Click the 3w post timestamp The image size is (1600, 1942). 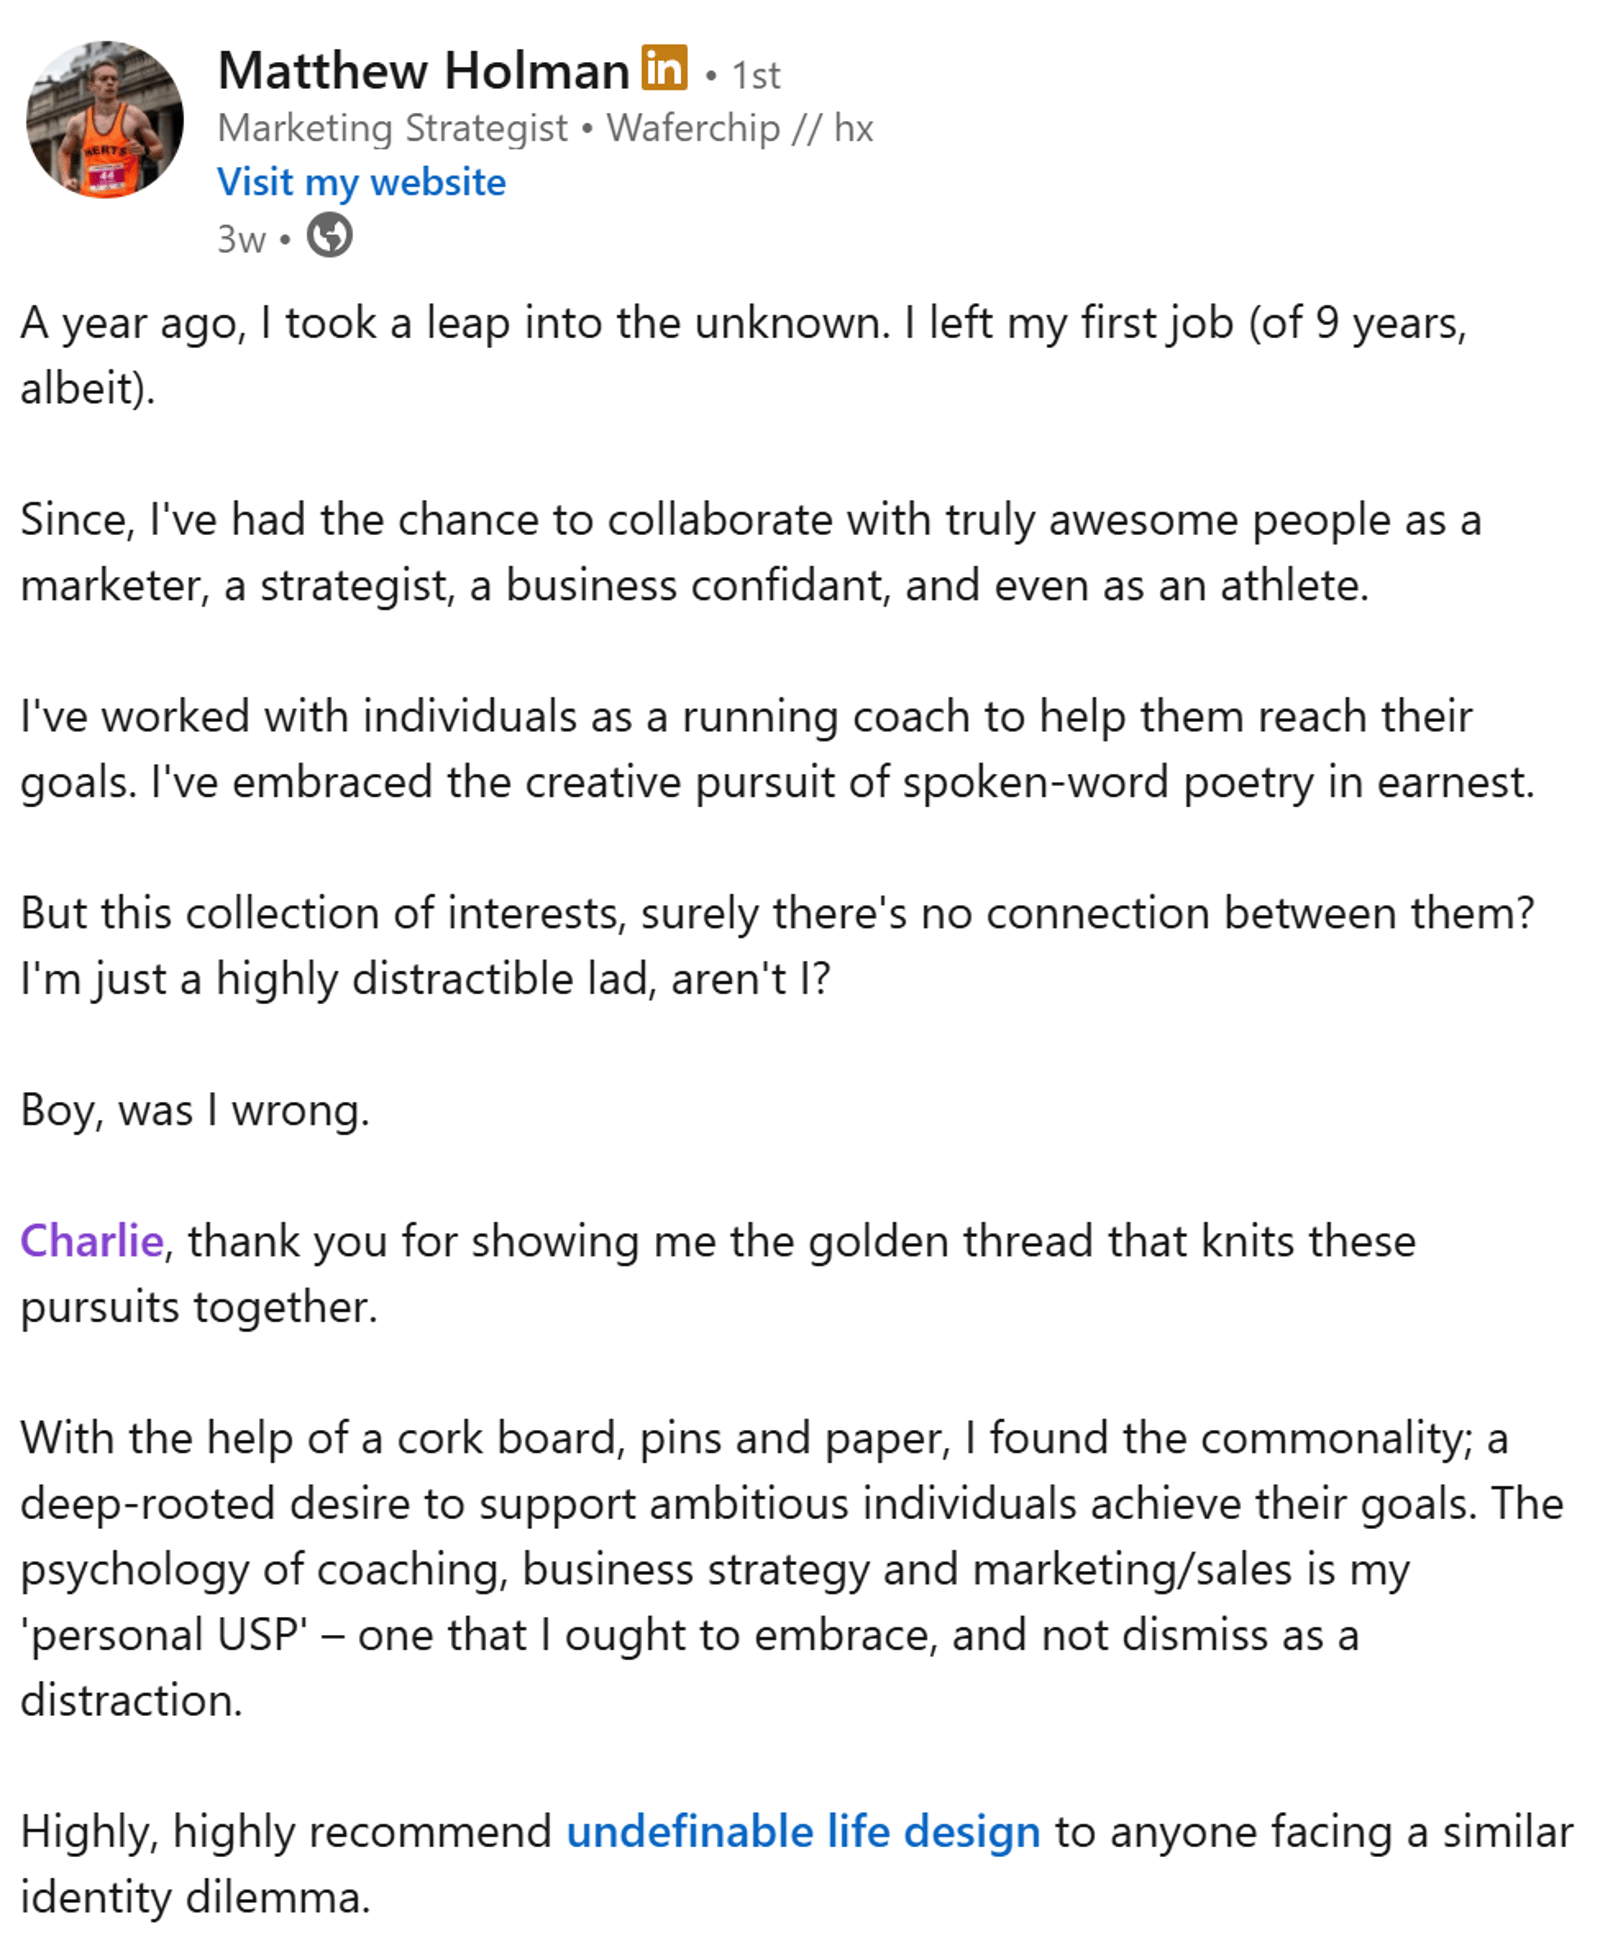click(x=242, y=239)
